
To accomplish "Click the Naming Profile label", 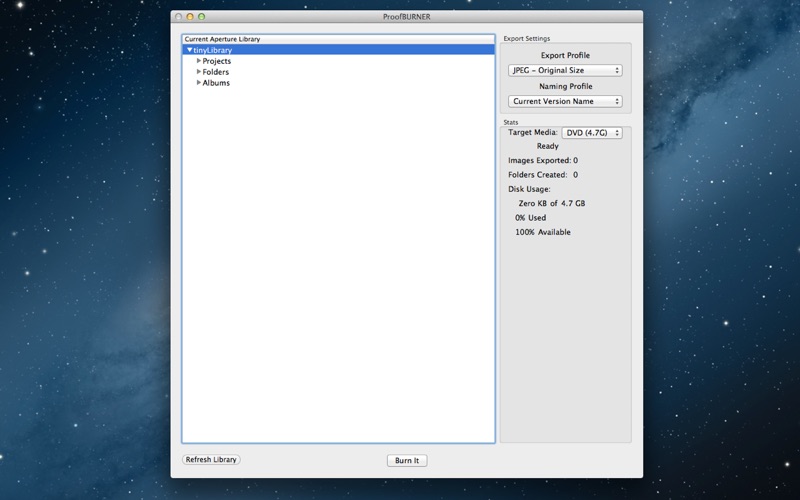I will point(565,86).
